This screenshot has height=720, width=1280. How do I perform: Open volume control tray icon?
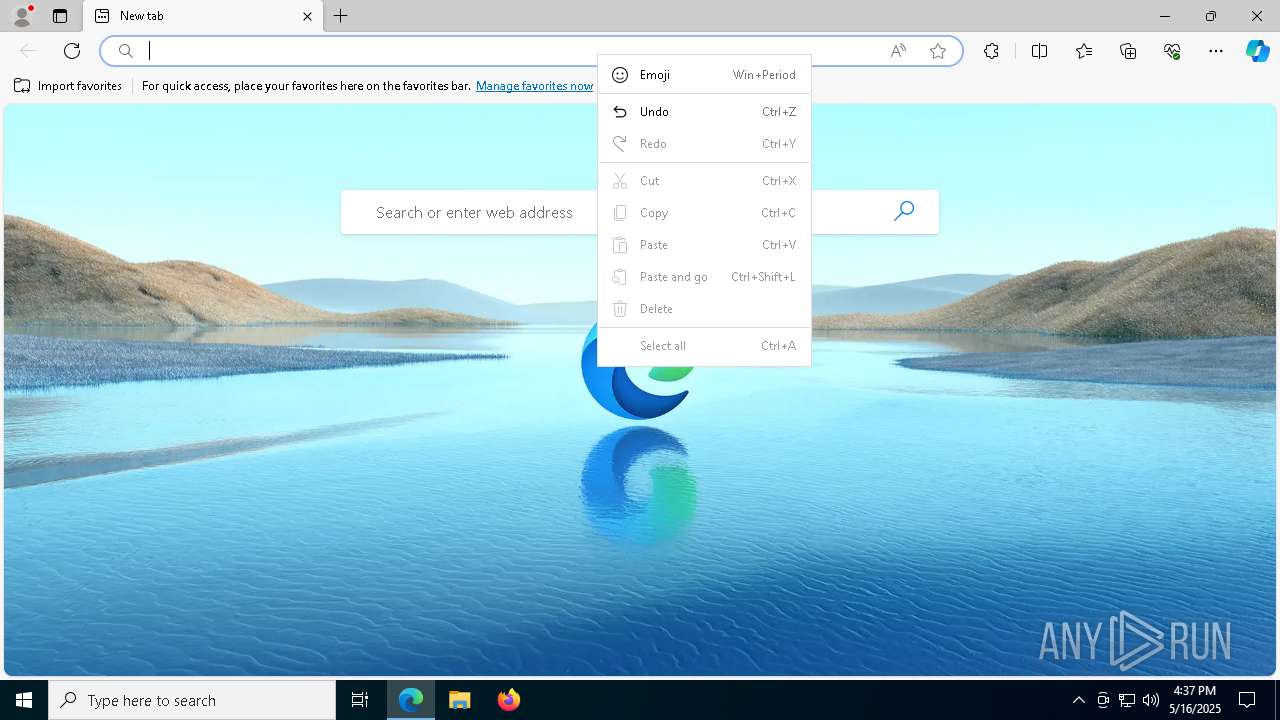coord(1151,700)
